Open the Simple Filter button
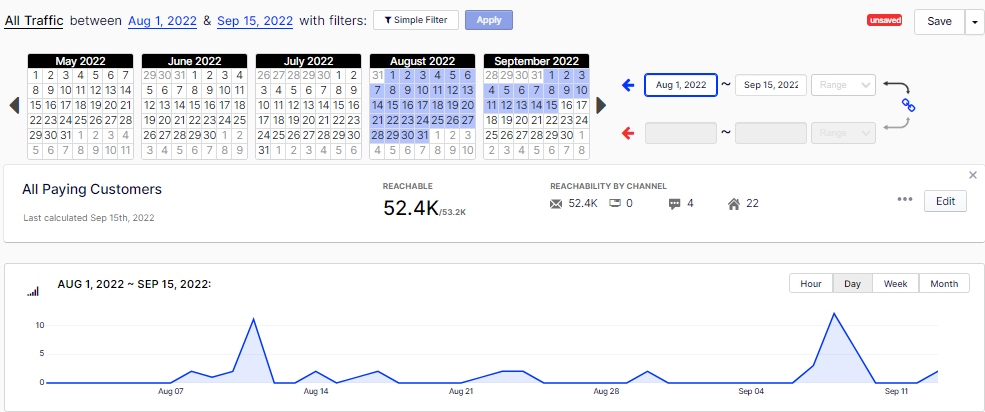The height and width of the screenshot is (412, 985). [416, 20]
